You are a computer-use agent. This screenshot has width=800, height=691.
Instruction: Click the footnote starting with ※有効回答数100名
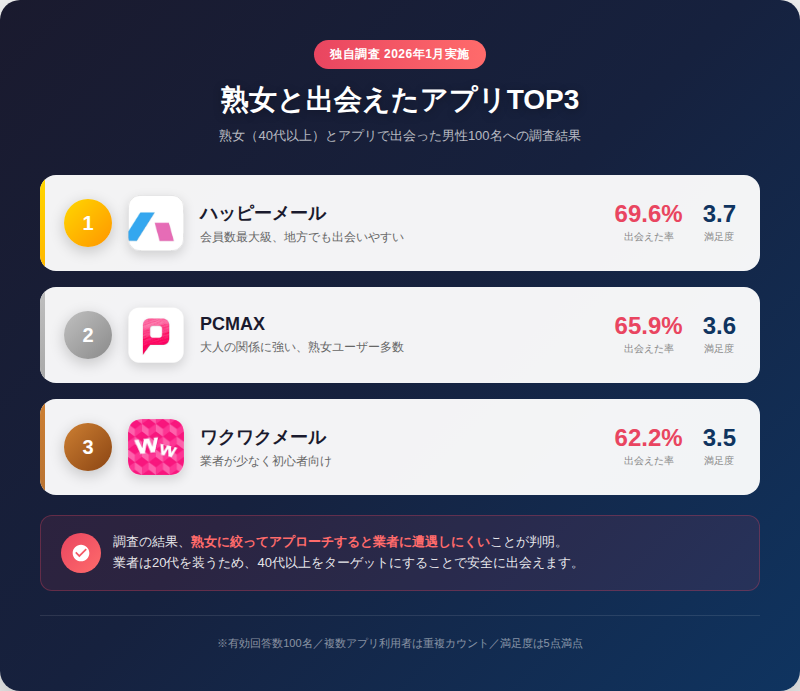click(x=400, y=643)
